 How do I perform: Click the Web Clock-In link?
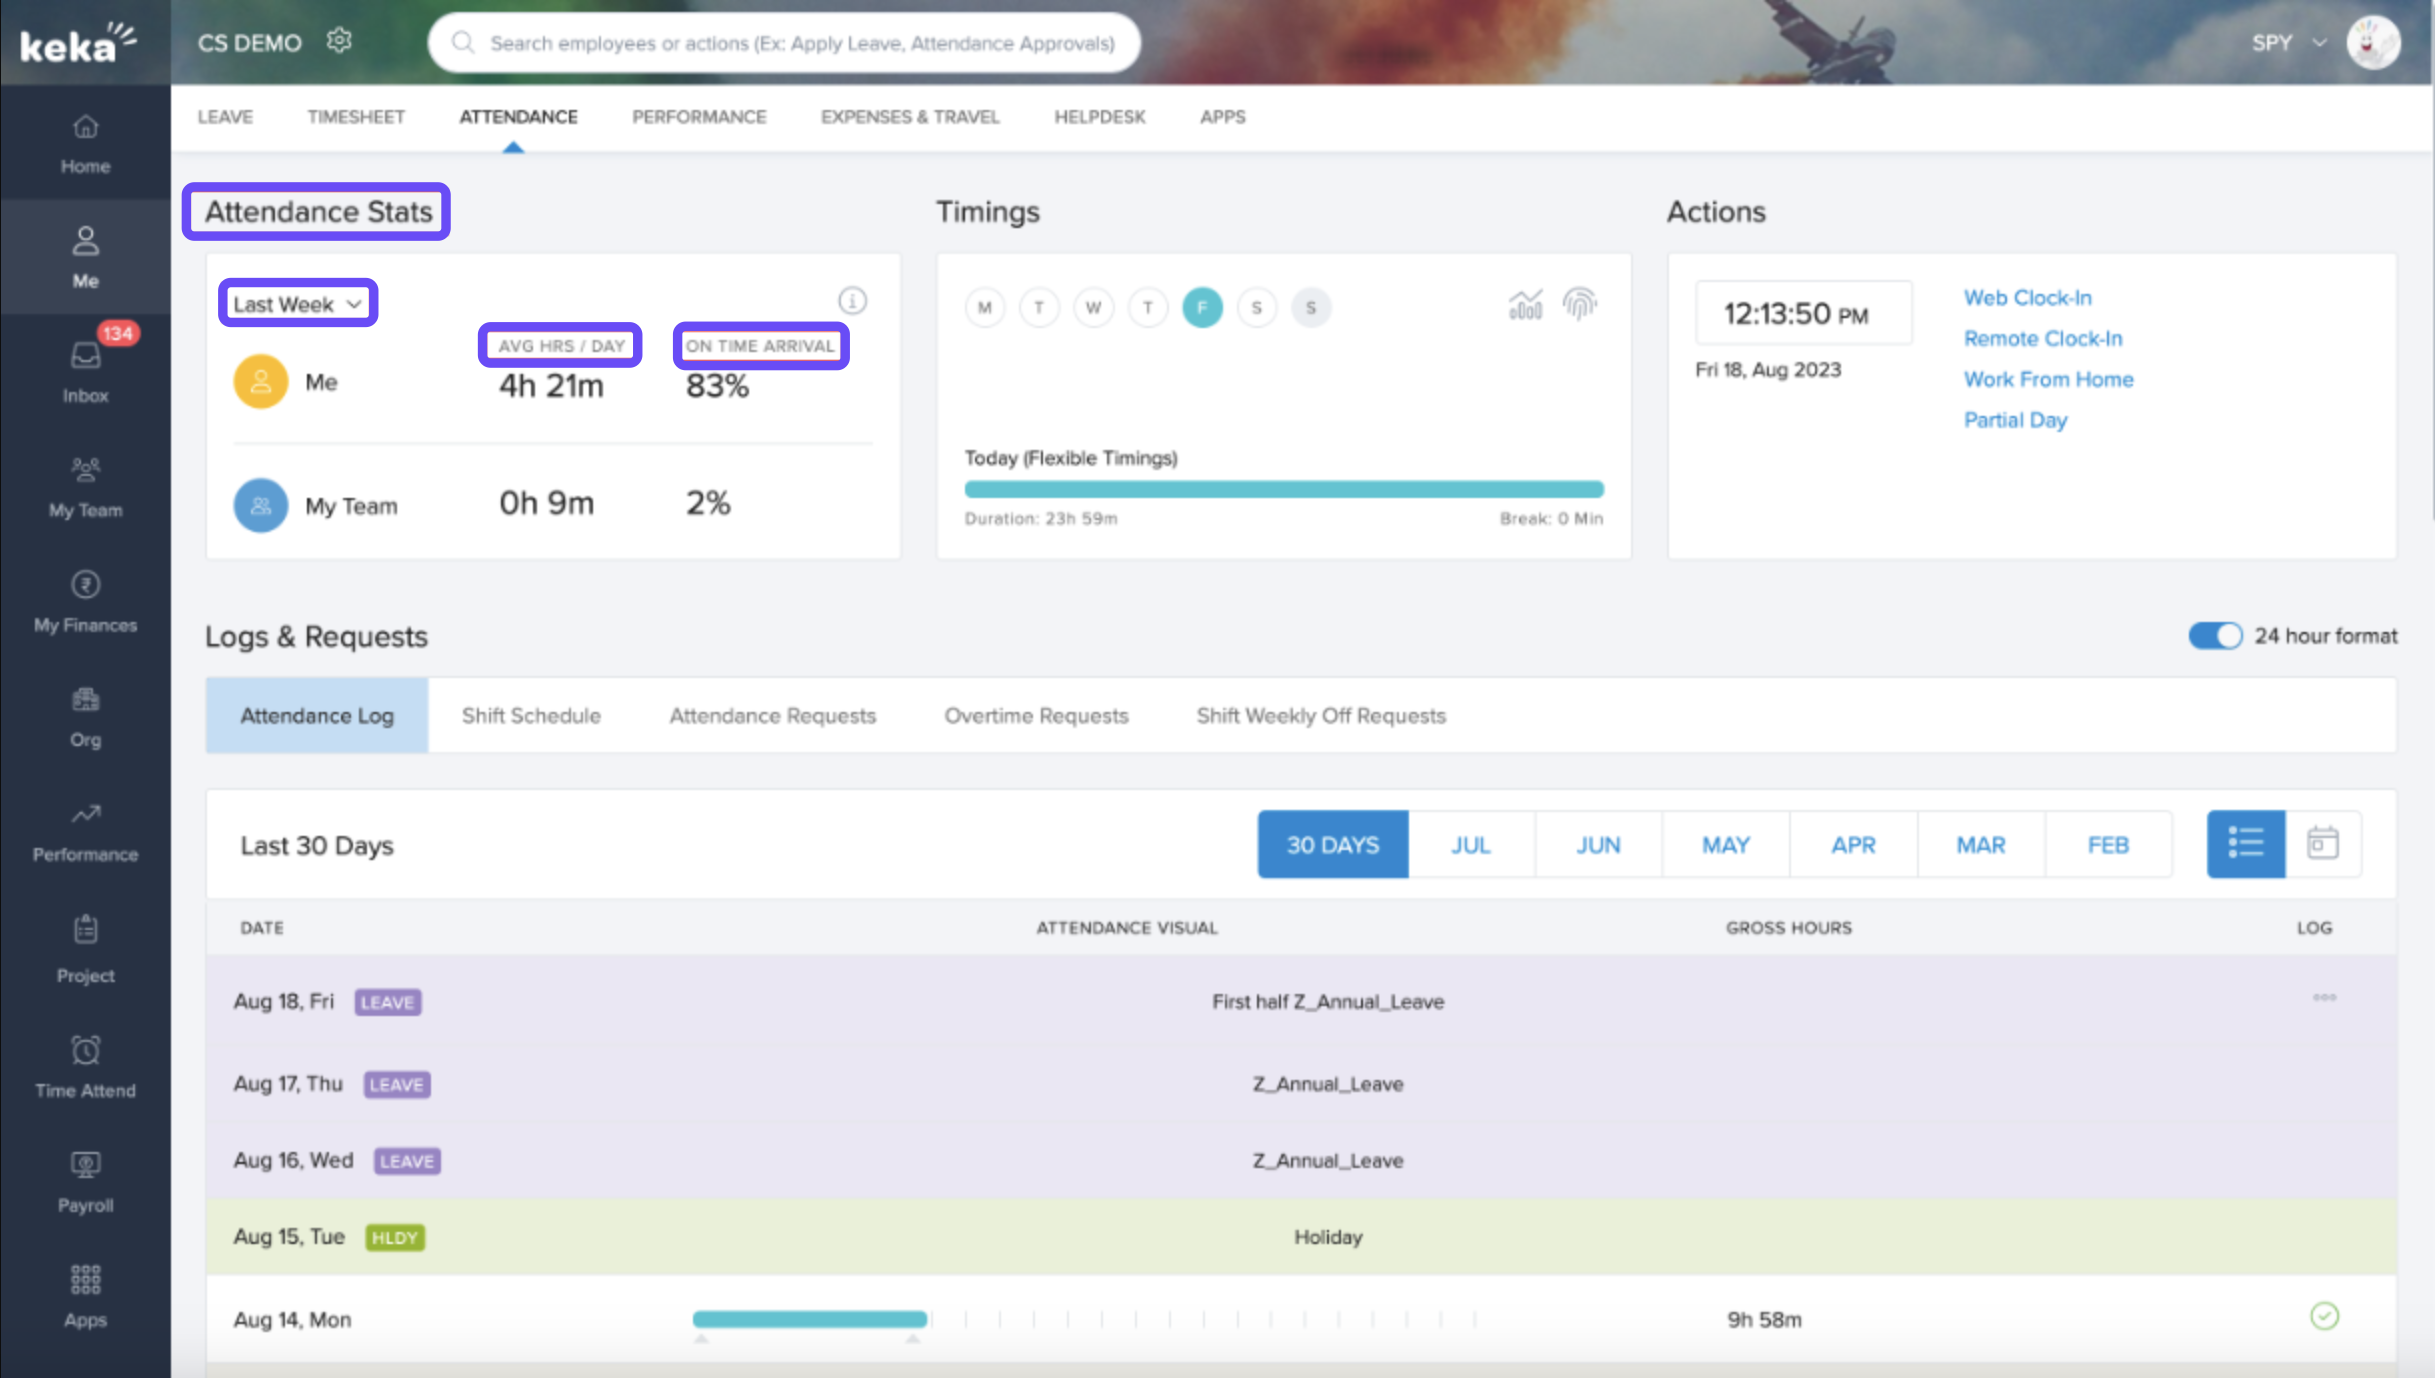click(x=2027, y=298)
